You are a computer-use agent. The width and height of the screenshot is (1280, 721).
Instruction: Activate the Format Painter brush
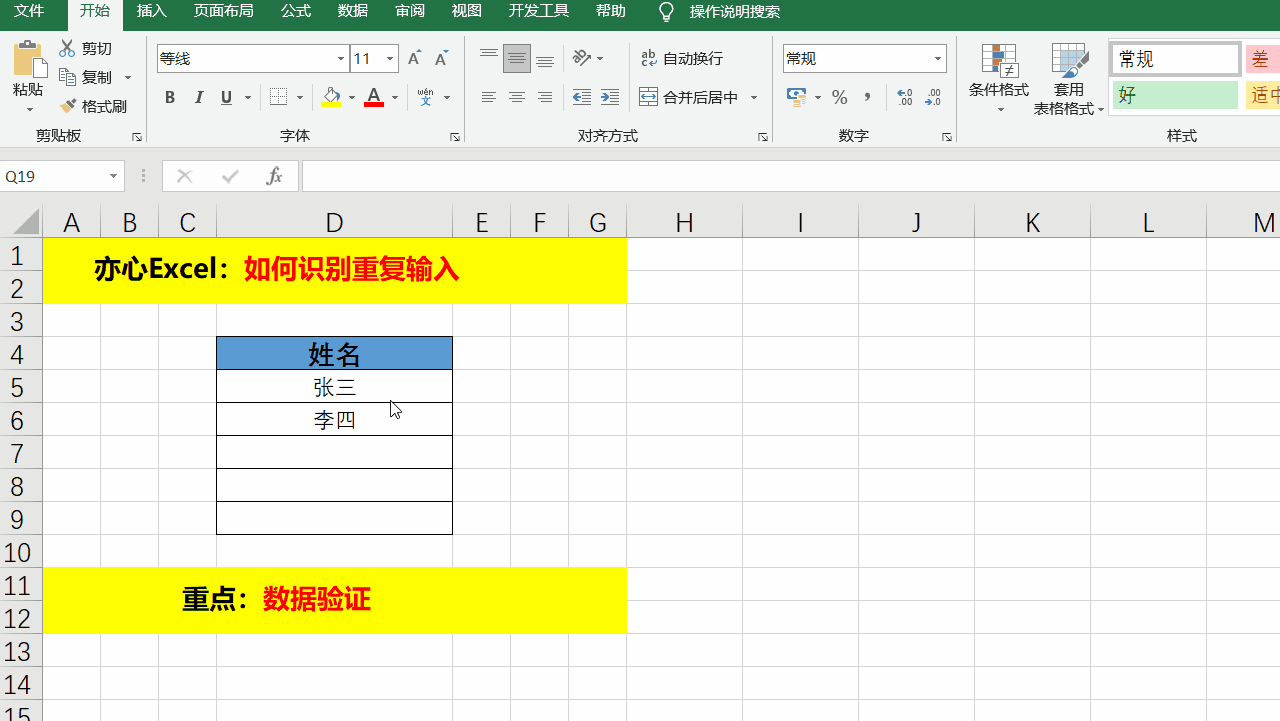click(68, 106)
